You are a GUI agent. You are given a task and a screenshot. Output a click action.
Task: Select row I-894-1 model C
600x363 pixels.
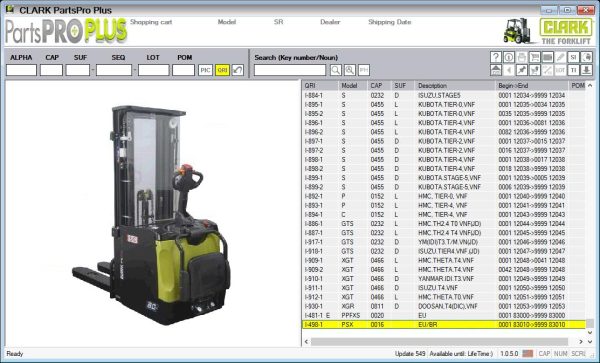point(444,215)
